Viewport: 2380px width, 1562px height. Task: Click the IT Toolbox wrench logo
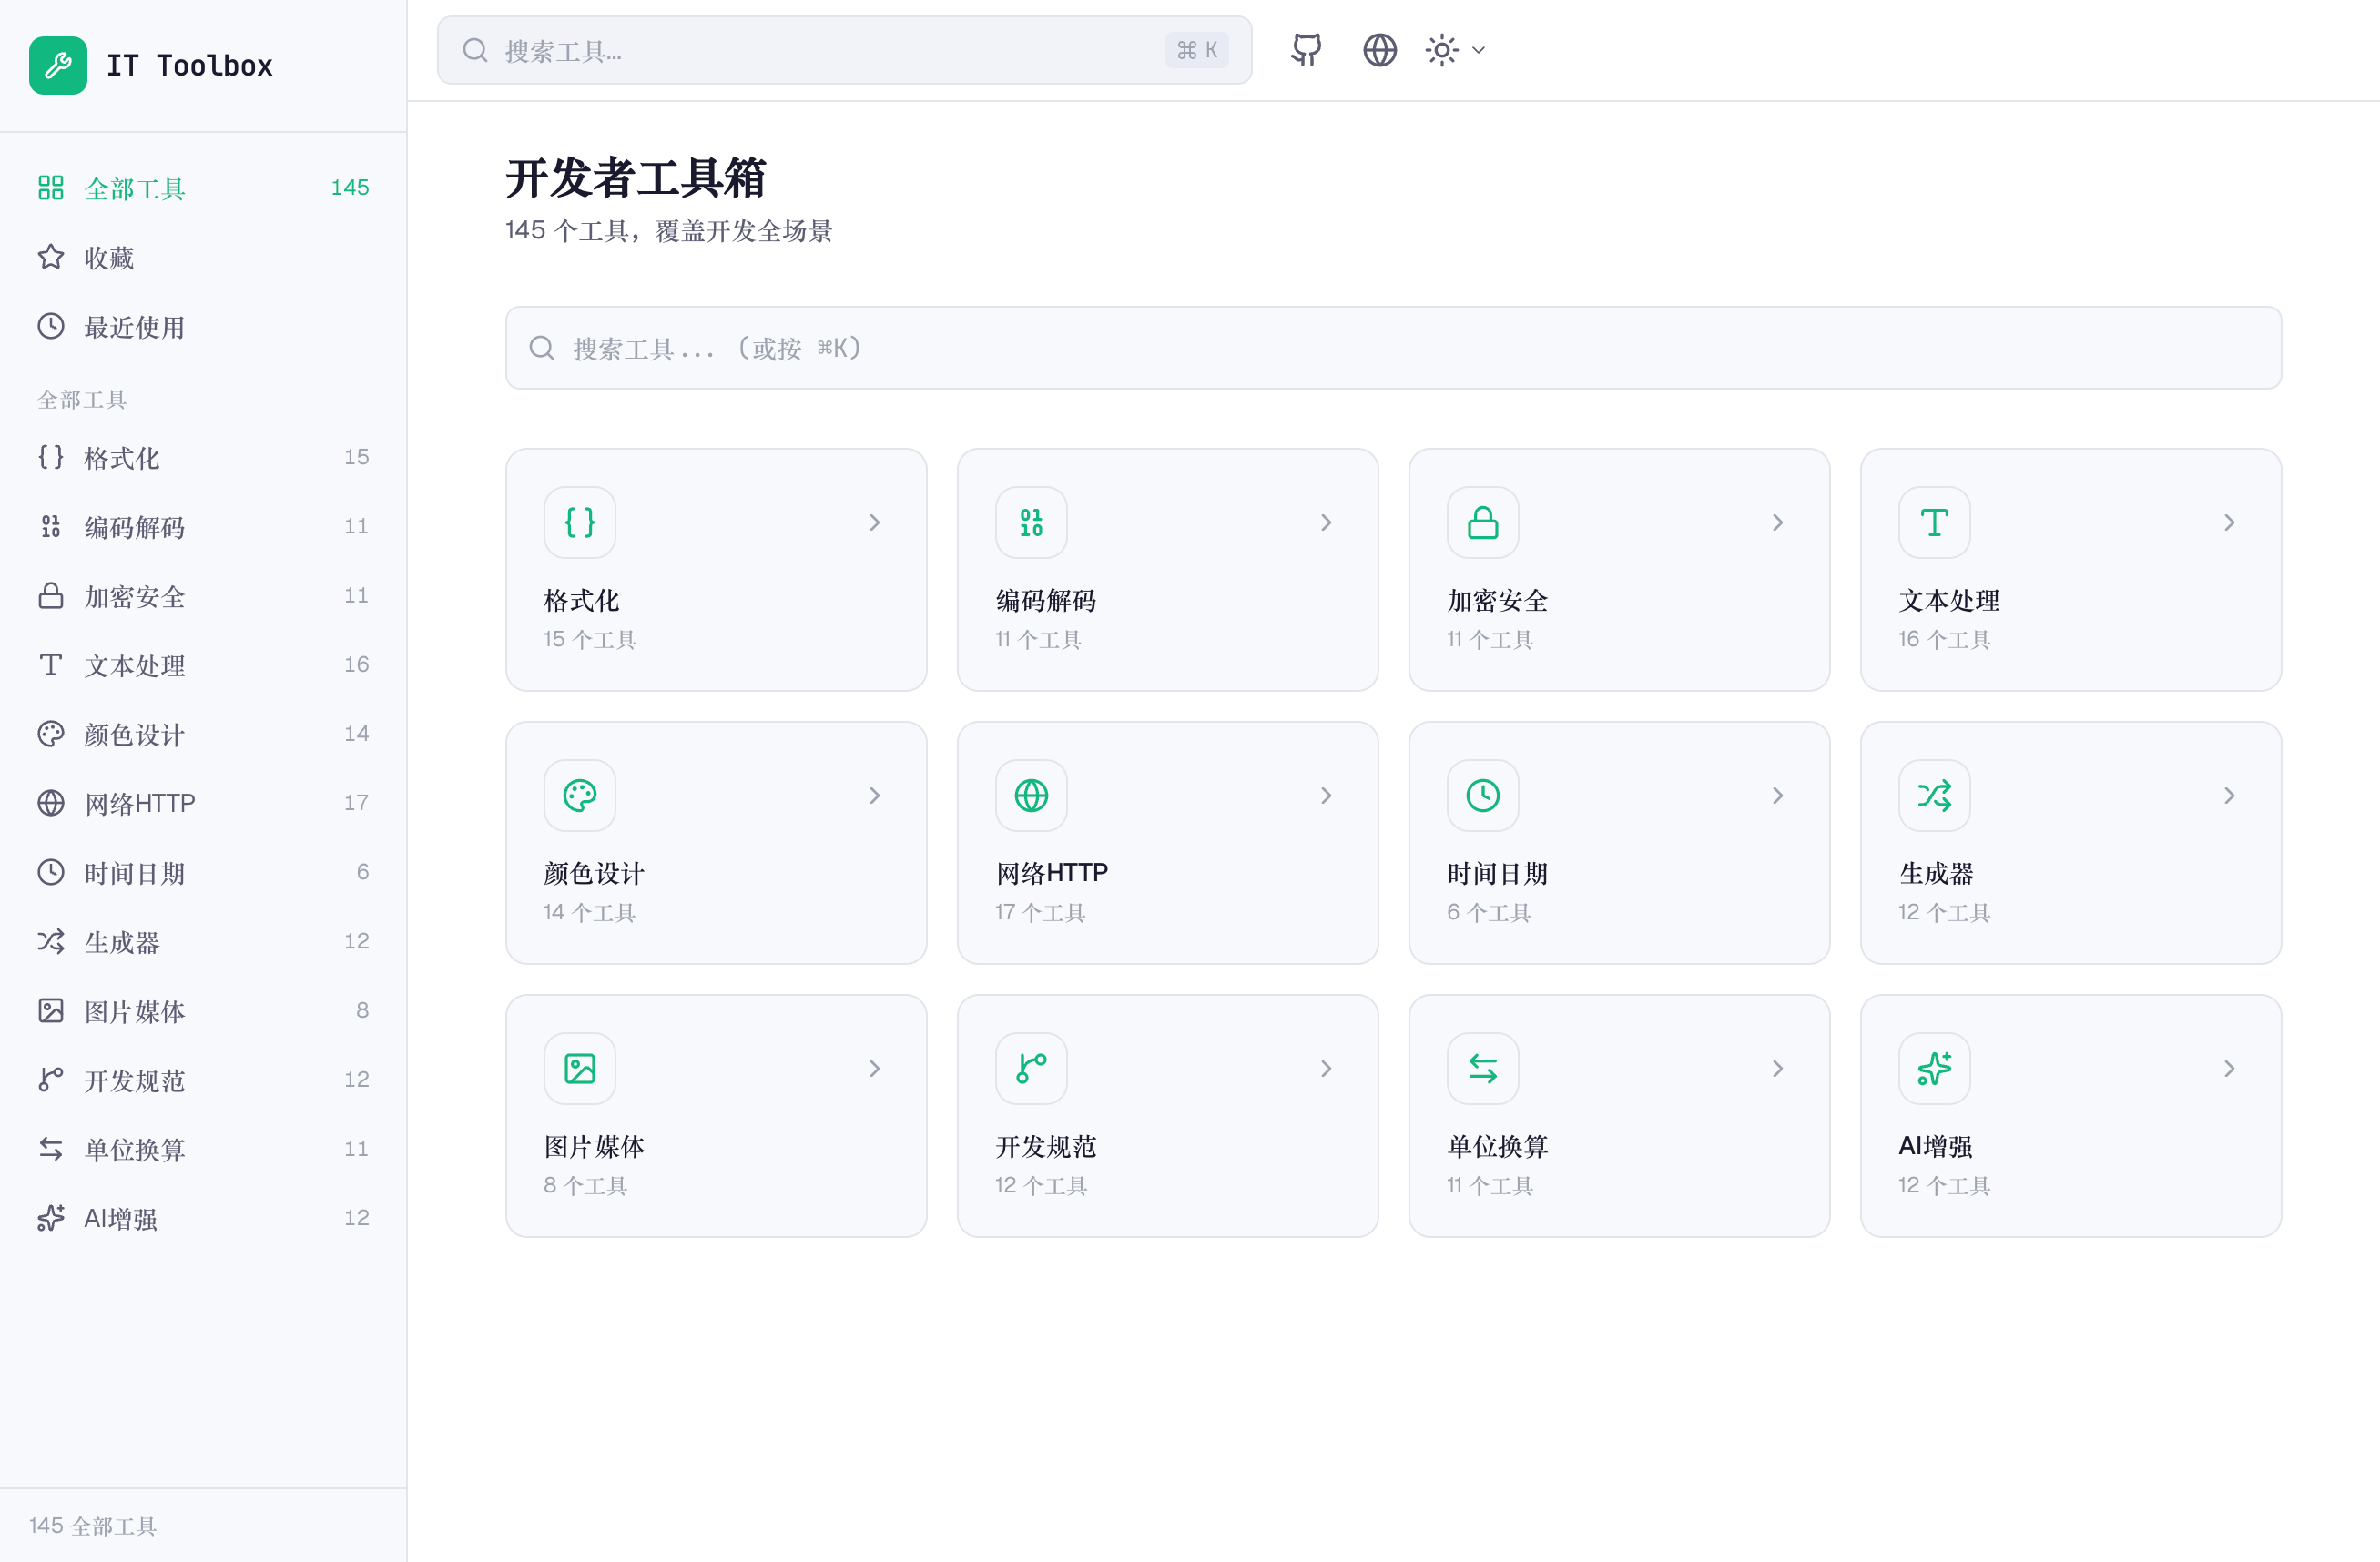coord(58,66)
